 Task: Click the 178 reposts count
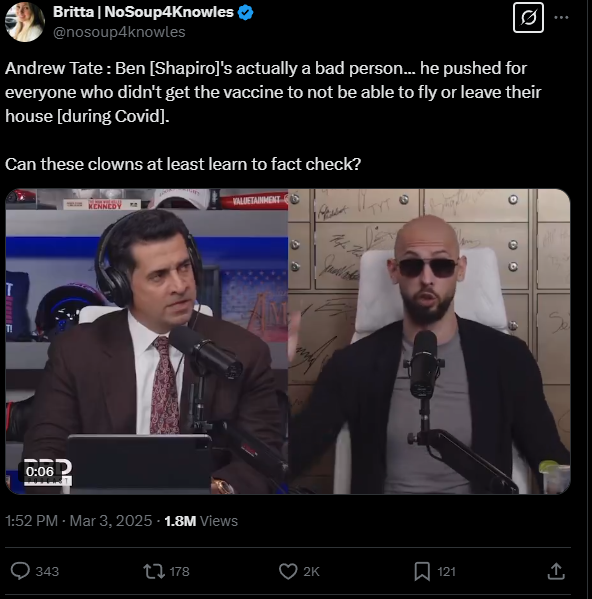(180, 571)
